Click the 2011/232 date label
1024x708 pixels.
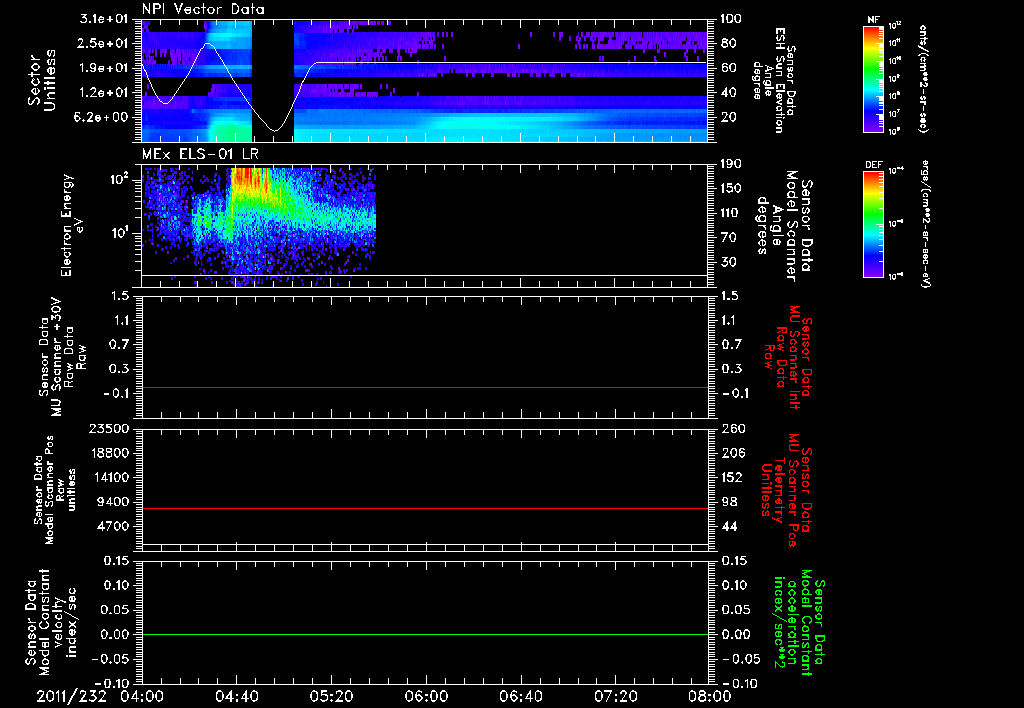coord(71,696)
